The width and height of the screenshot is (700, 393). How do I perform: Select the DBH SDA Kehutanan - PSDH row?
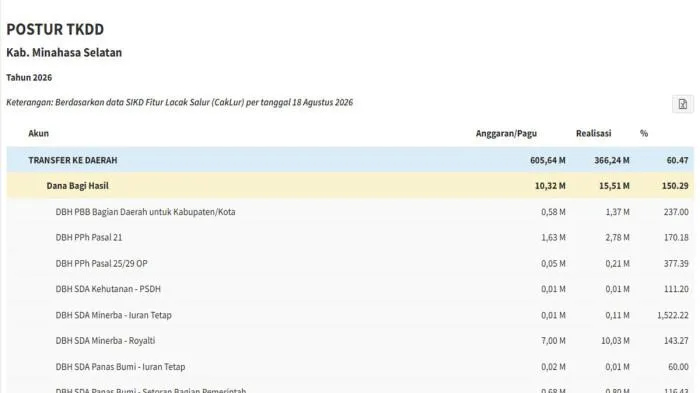350,289
